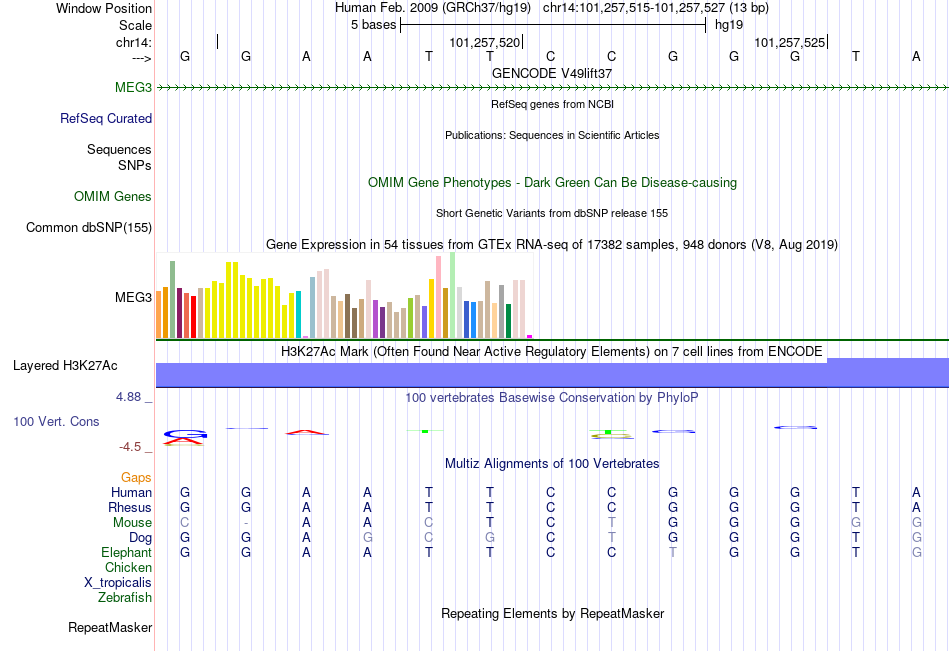
Task: Click the hg19 scale label
Action: pos(729,25)
